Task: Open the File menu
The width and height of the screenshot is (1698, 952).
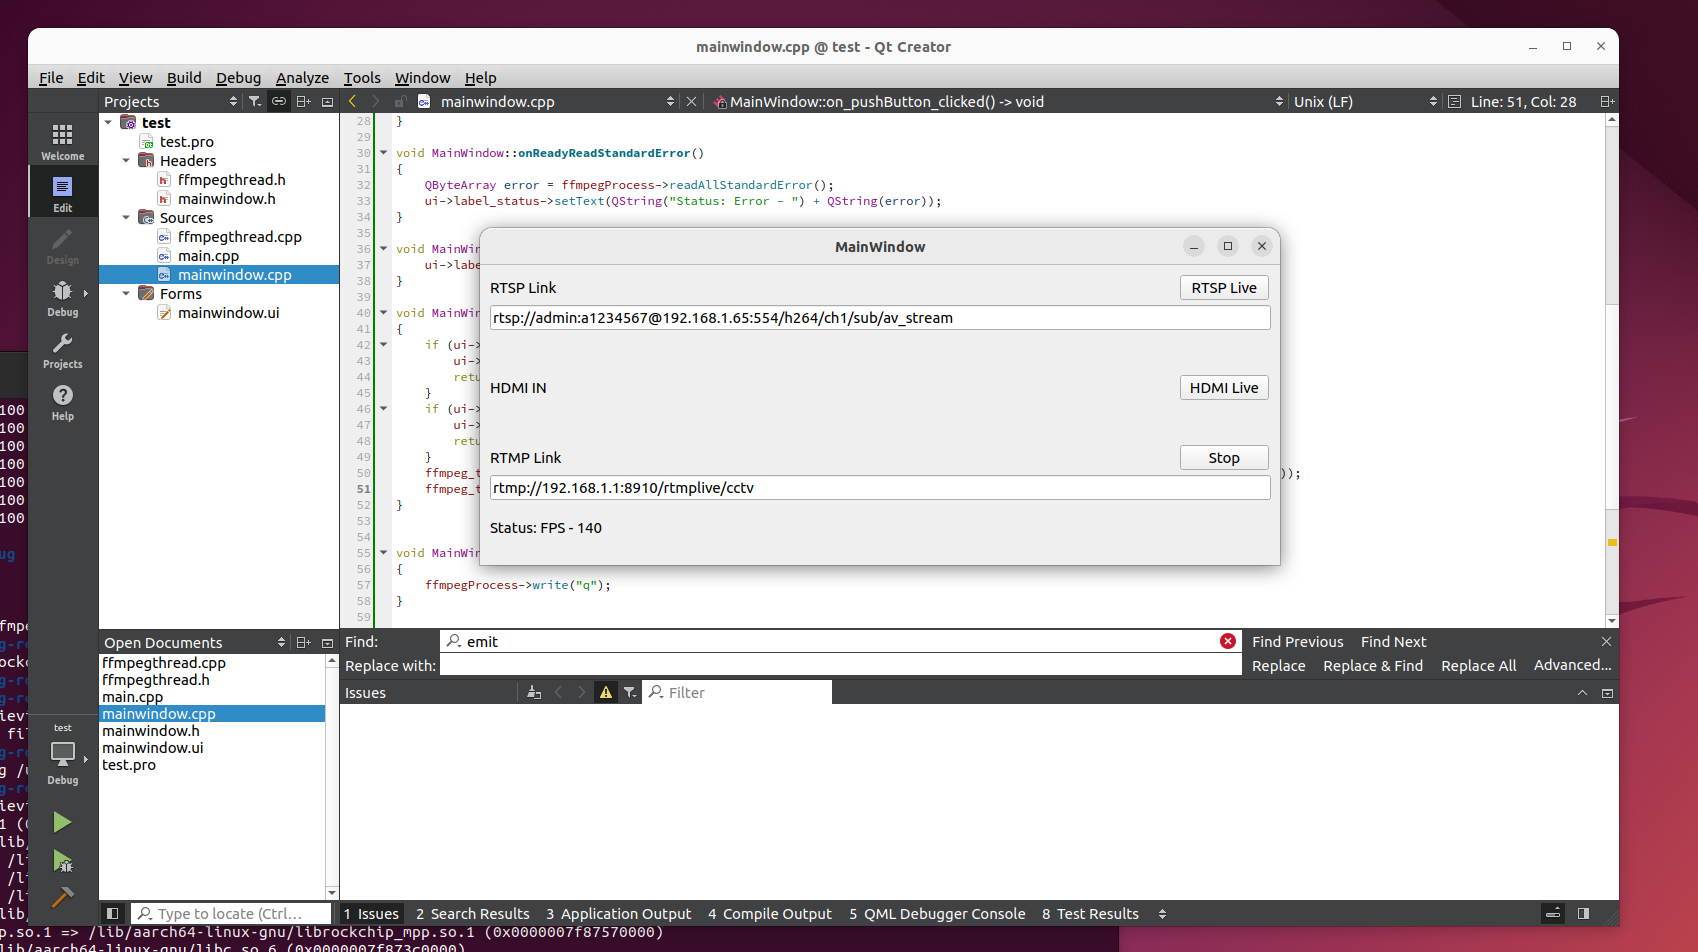Action: (x=51, y=77)
